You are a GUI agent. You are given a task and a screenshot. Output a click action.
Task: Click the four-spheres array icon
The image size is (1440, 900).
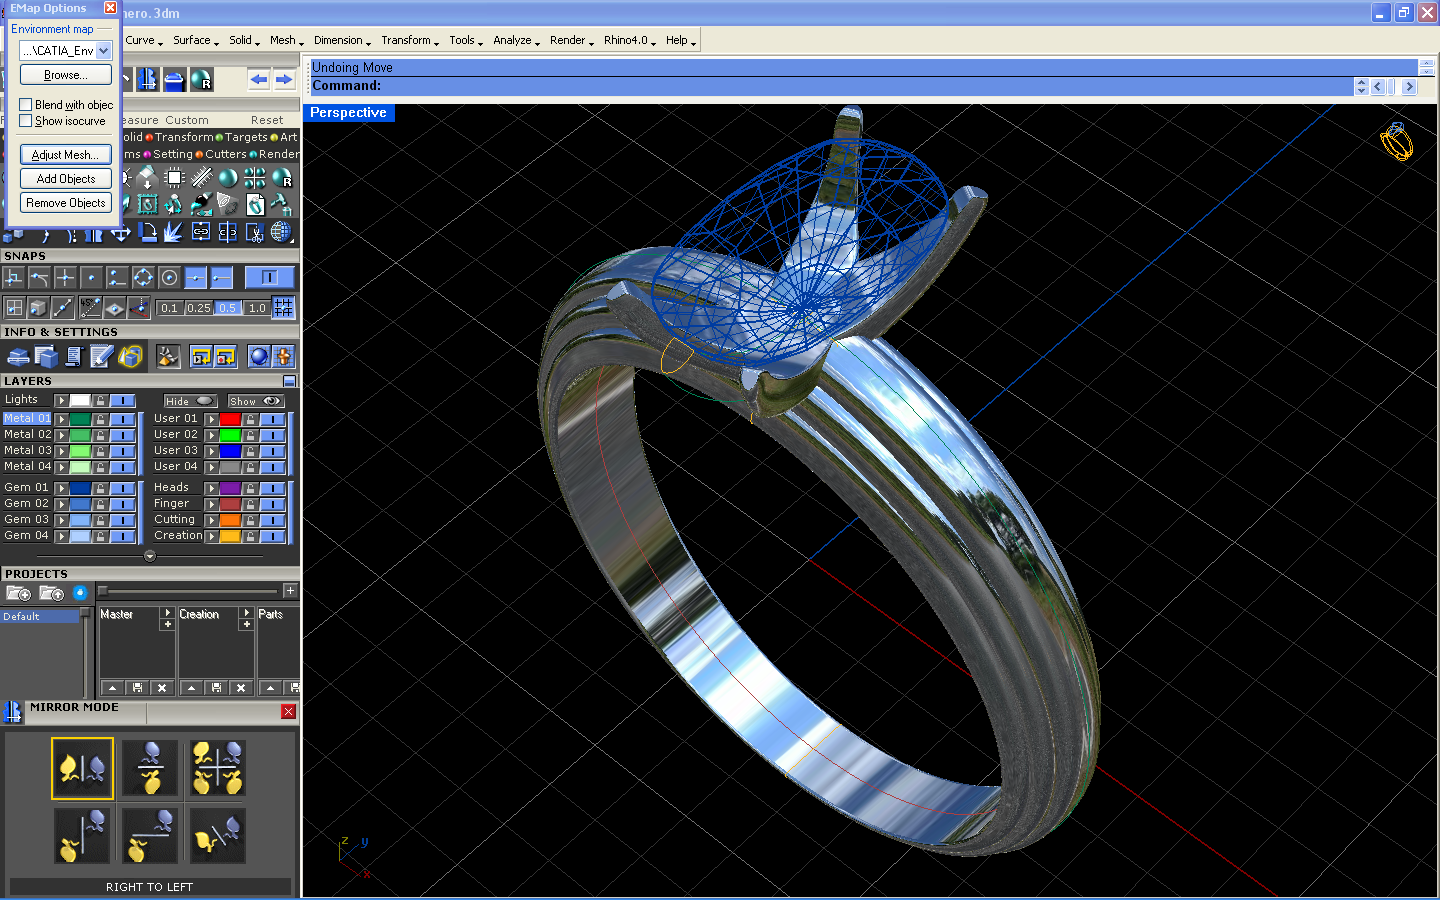(x=255, y=178)
